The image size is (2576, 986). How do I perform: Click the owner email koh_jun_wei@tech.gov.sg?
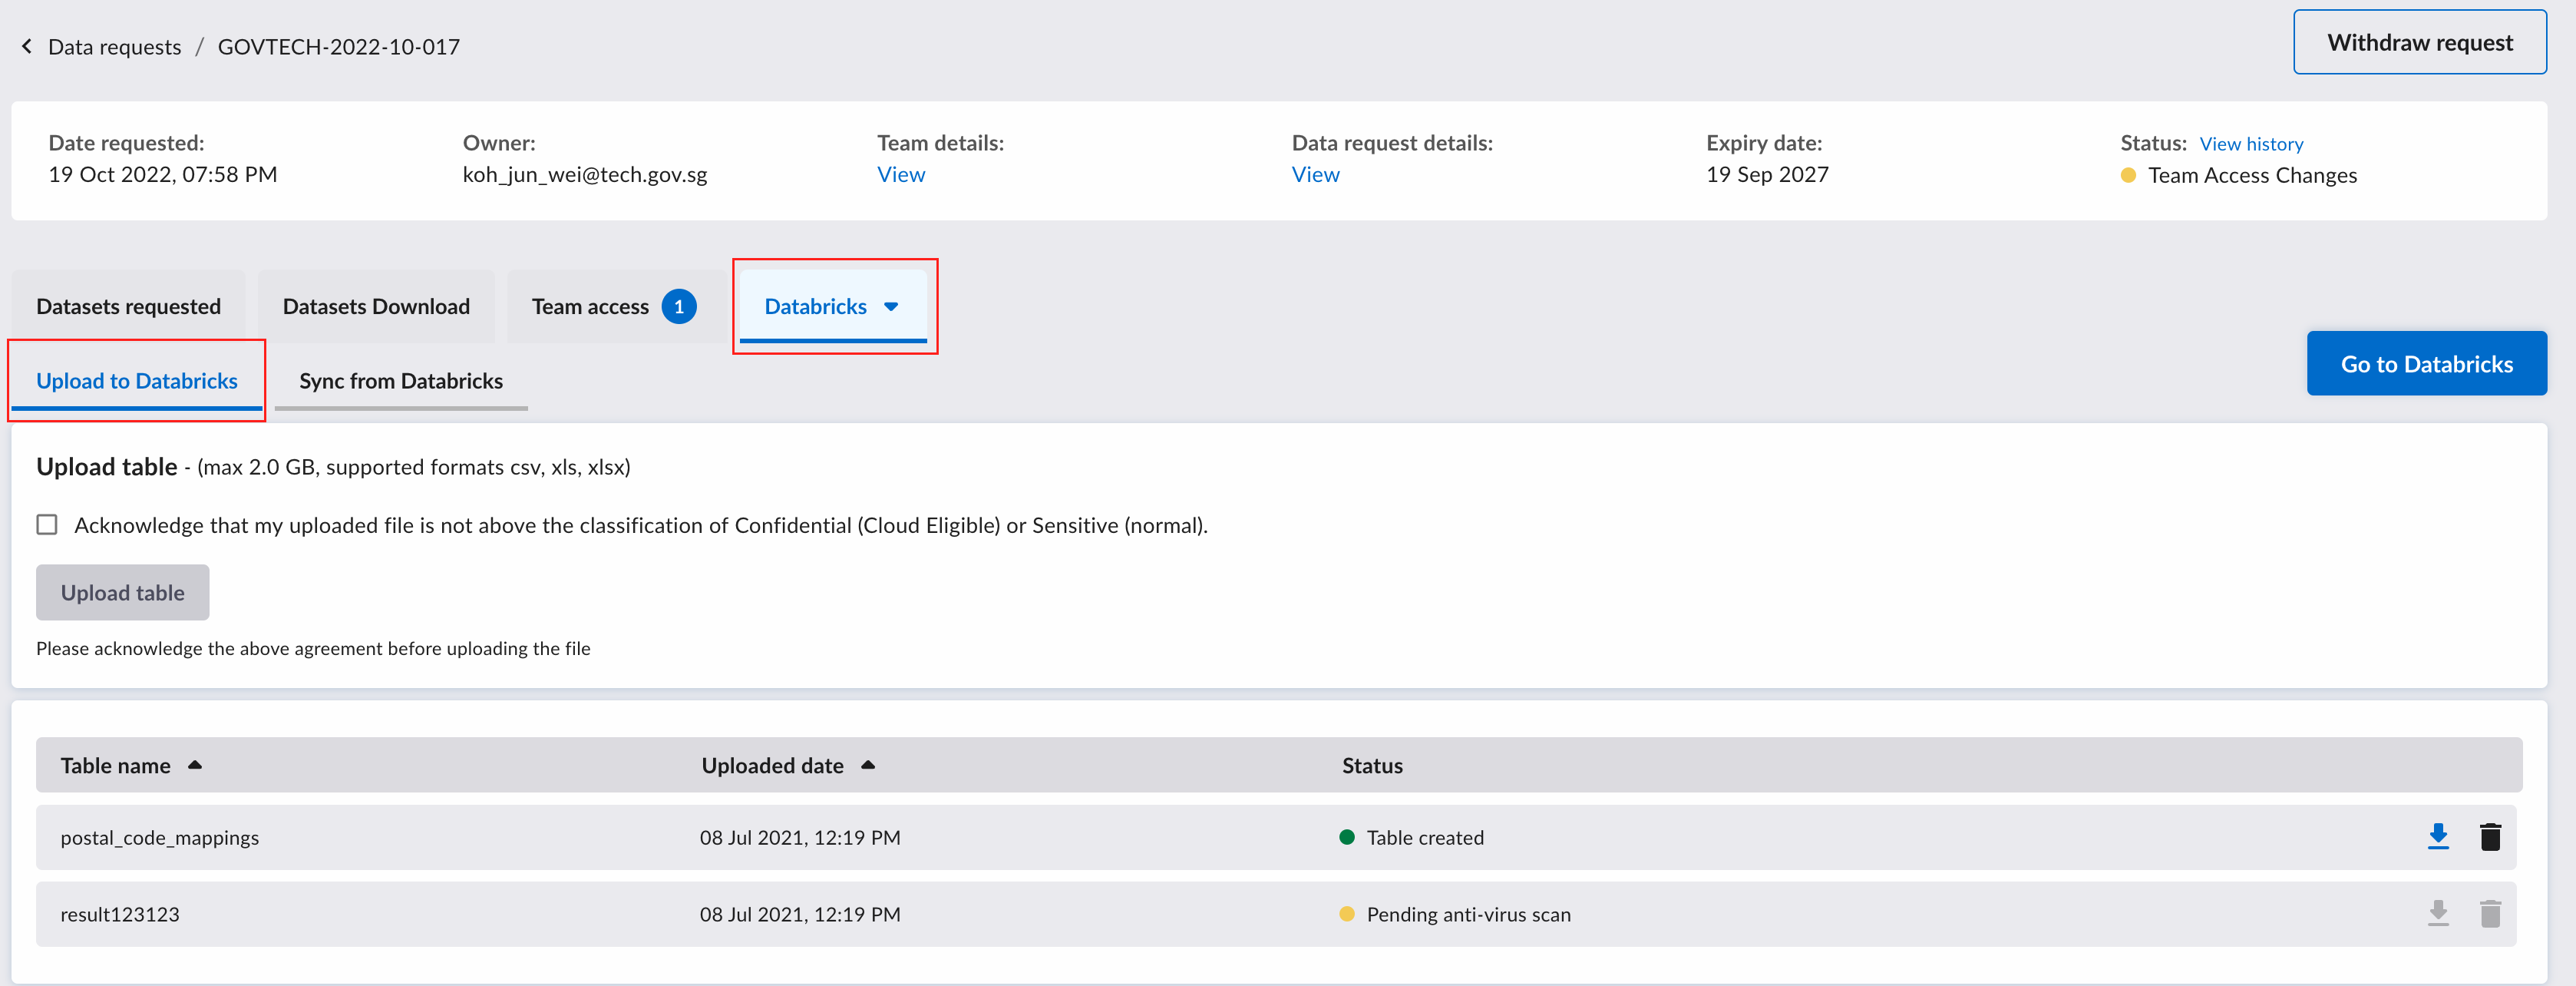pos(585,175)
